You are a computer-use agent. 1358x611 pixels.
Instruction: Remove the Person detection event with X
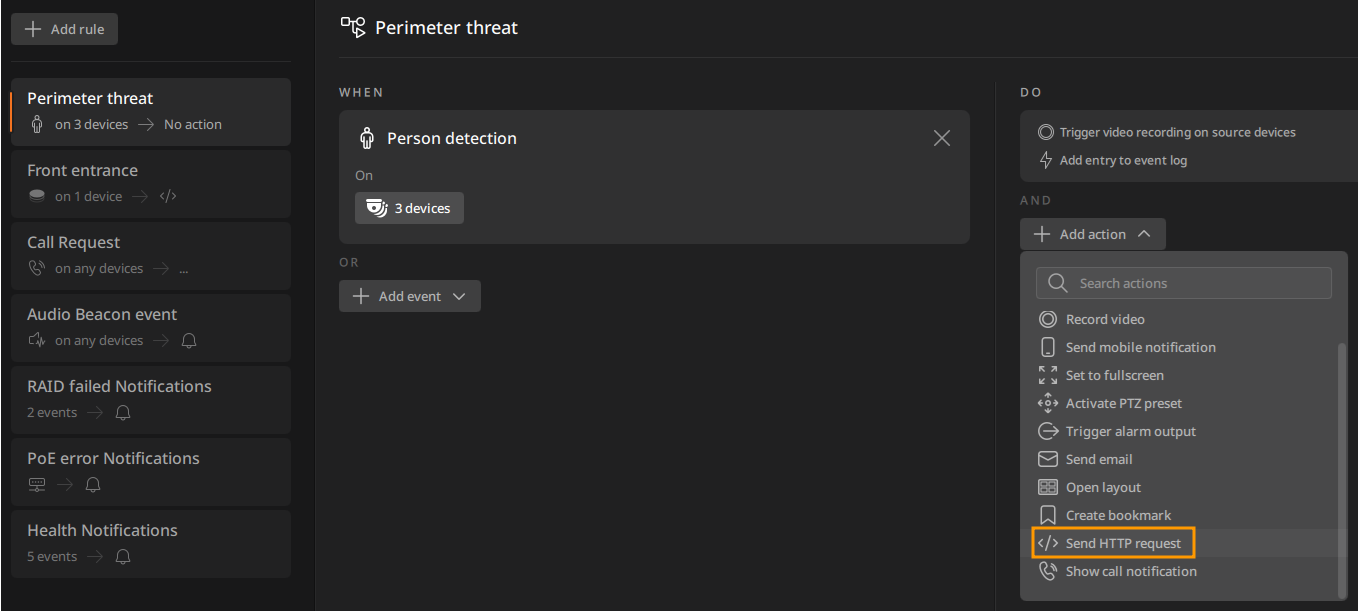click(942, 138)
